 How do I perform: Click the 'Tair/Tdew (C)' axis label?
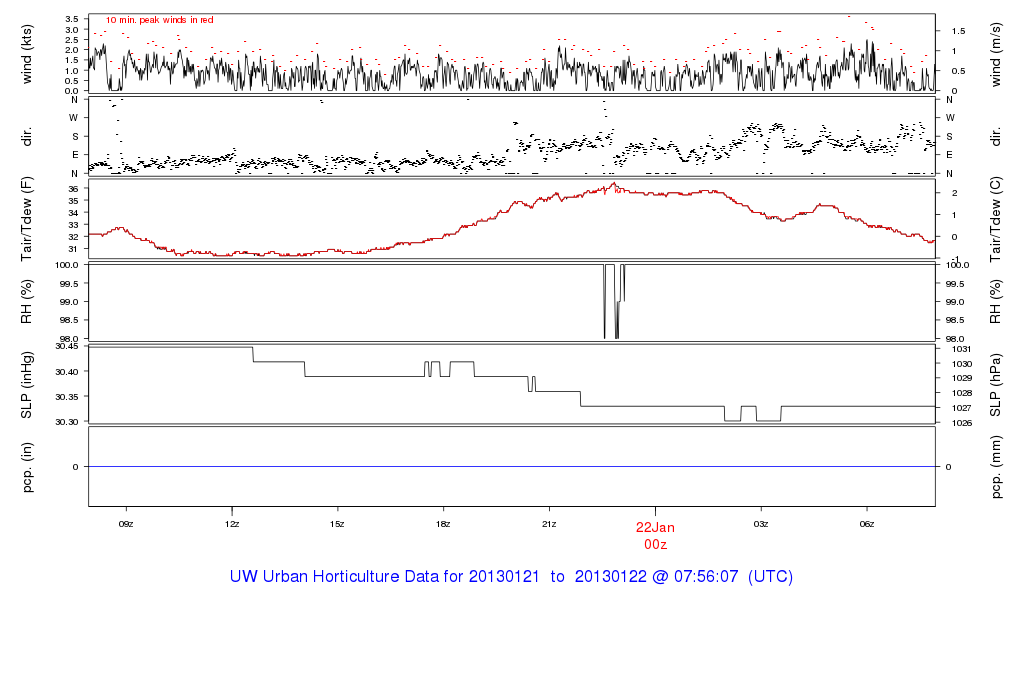[996, 219]
